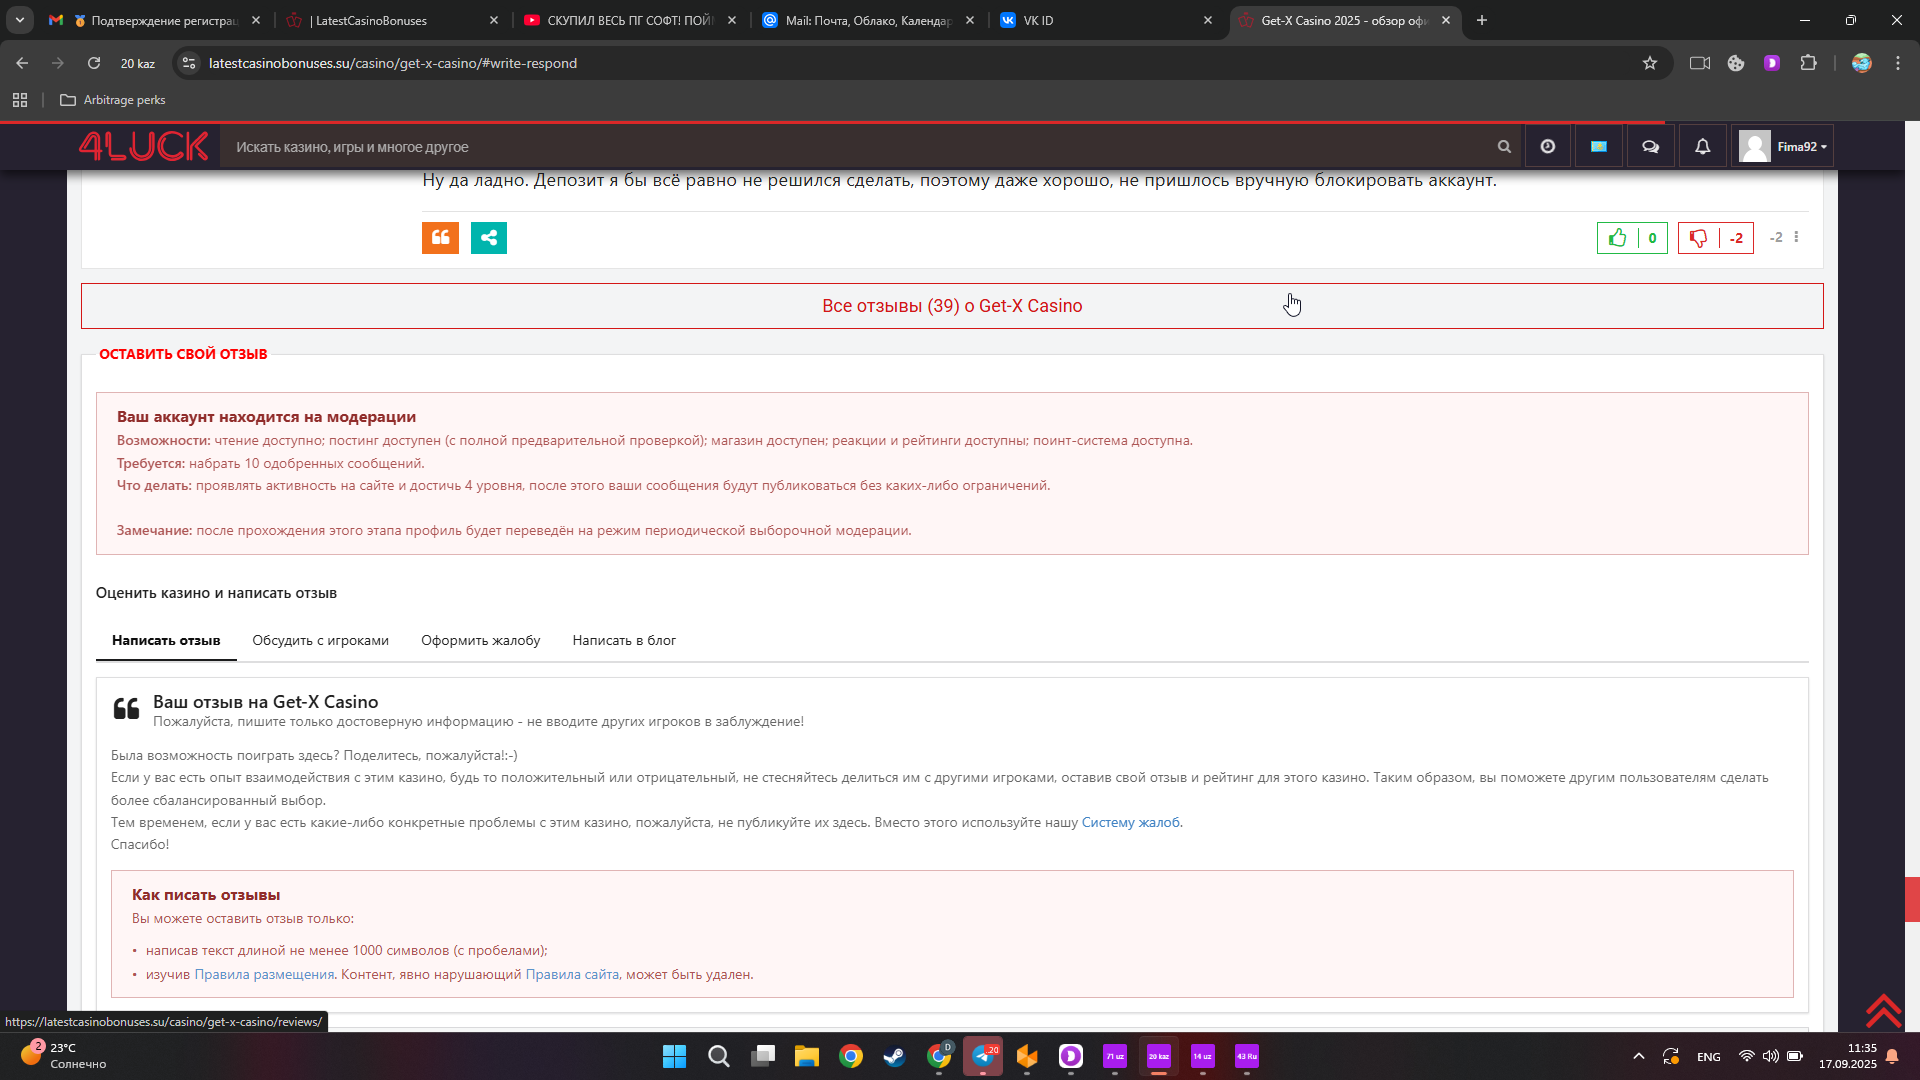Screen dimensions: 1920x1080
Task: Switch to Mail Почта Облако tab
Action: point(868,20)
